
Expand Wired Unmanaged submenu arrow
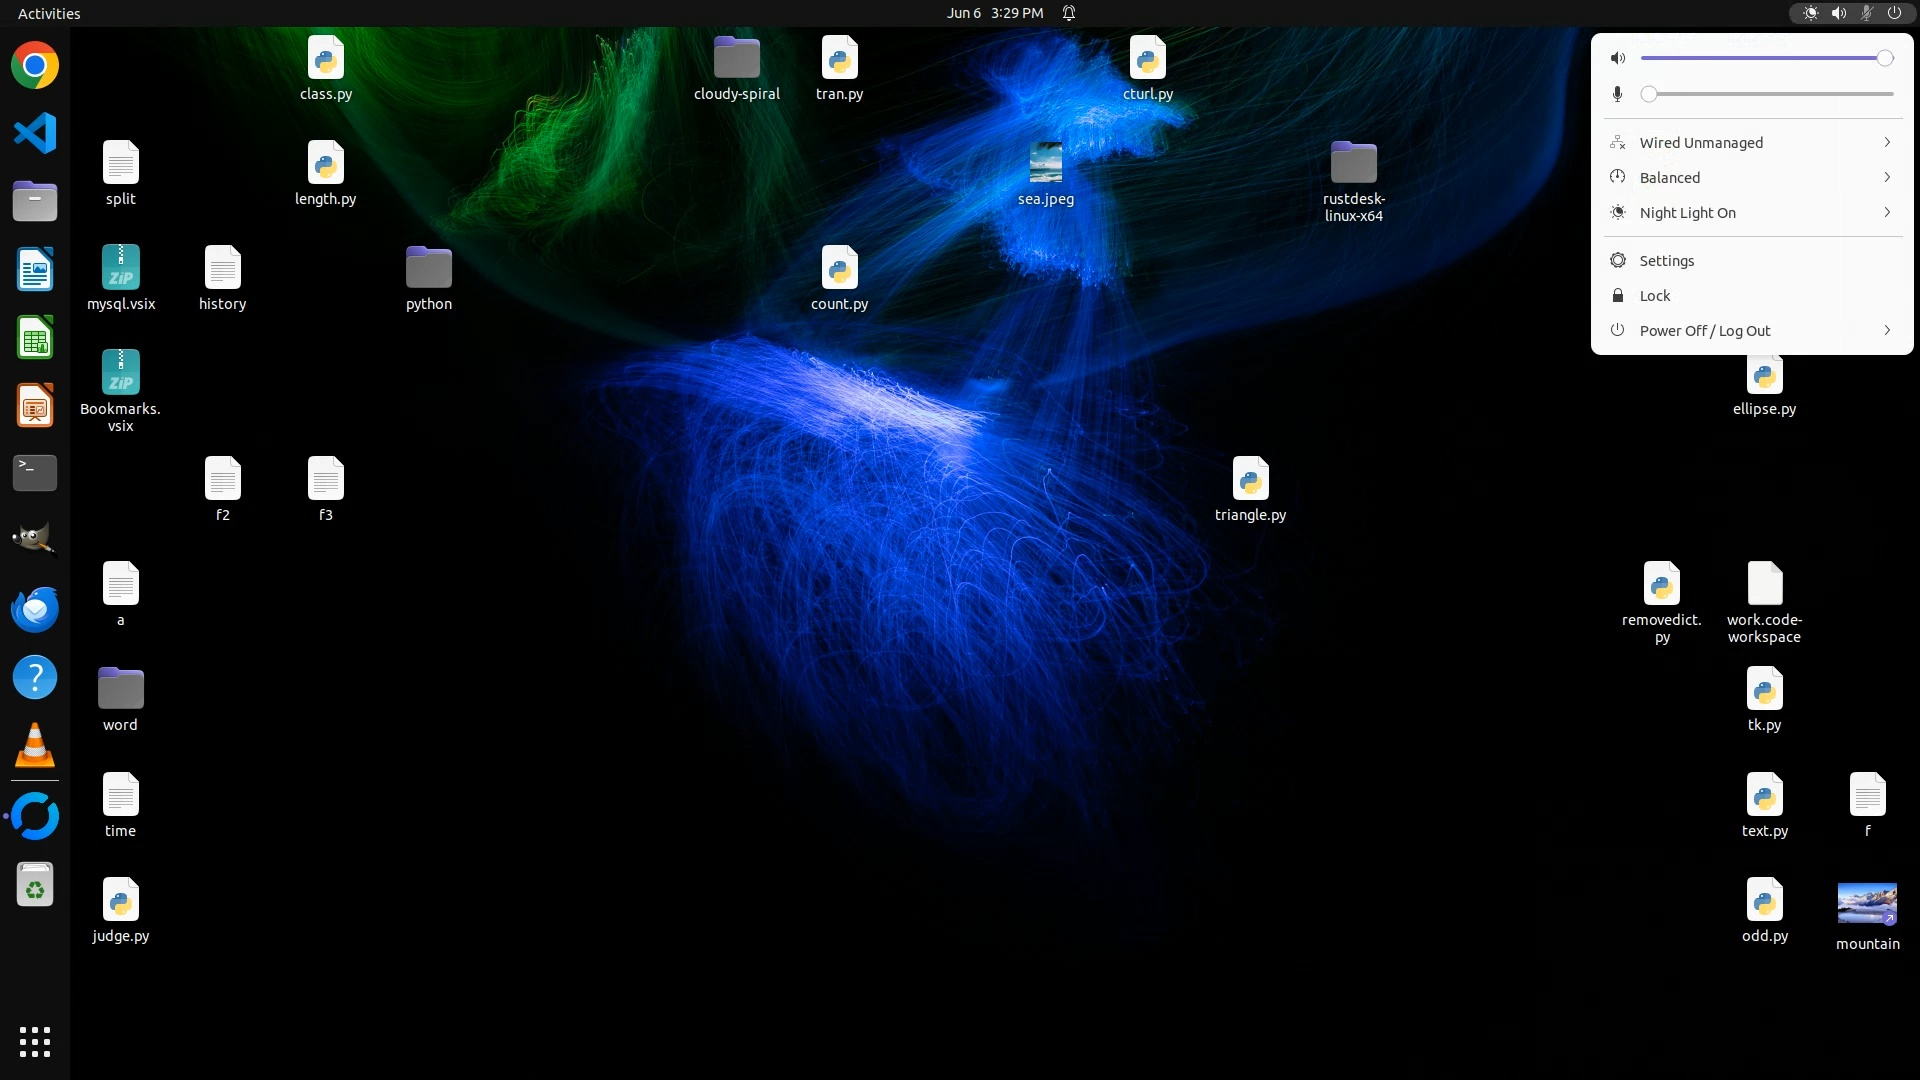point(1887,142)
